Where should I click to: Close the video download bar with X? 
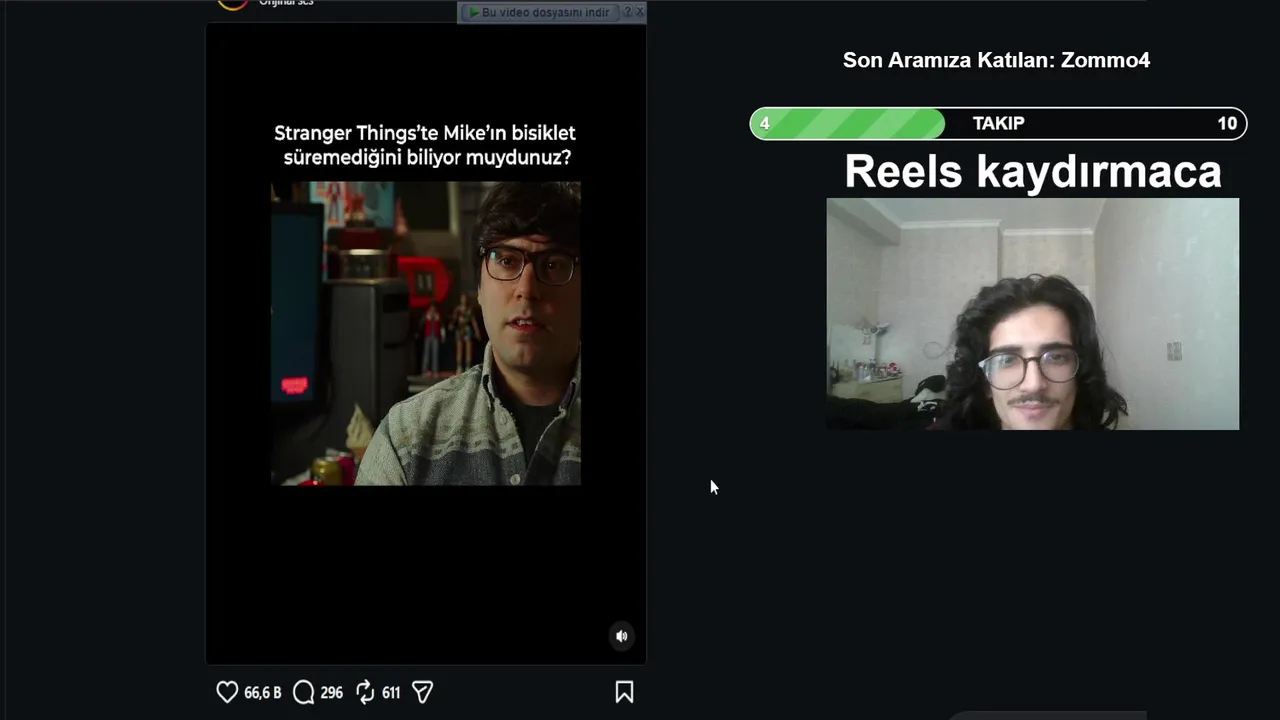(640, 12)
